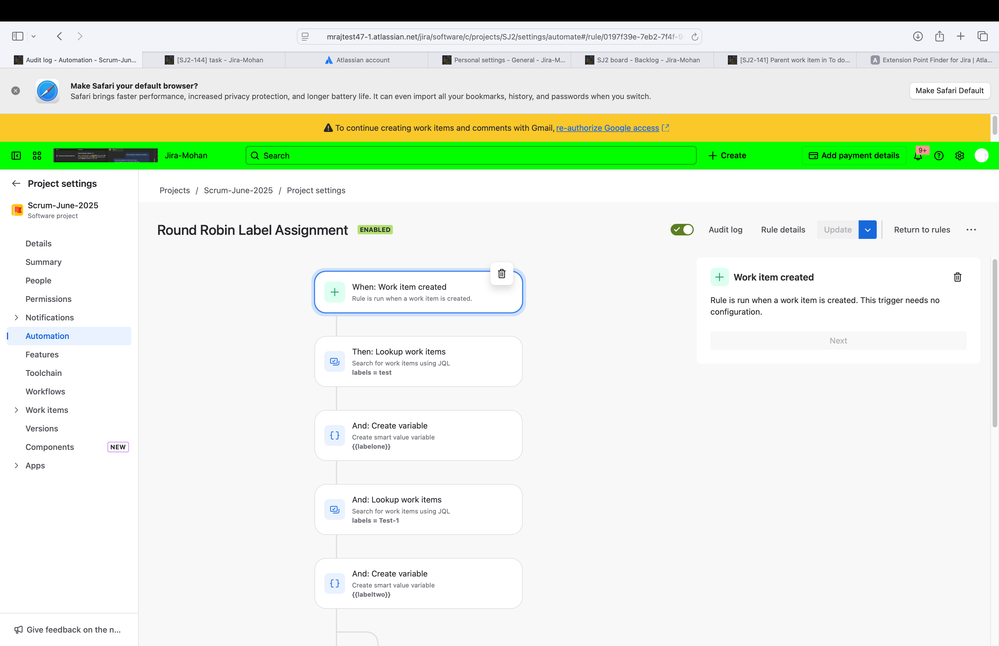Click the Next button in trigger panel
This screenshot has height=646, width=999.
pyautogui.click(x=838, y=341)
